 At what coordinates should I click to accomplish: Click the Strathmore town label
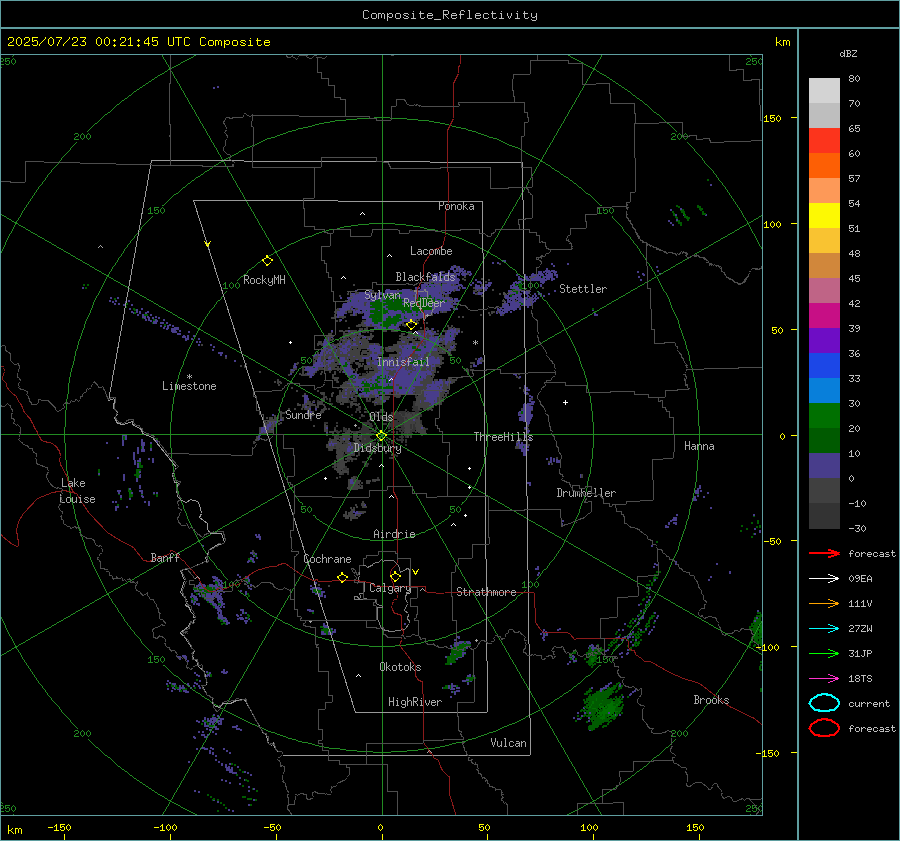pyautogui.click(x=486, y=592)
